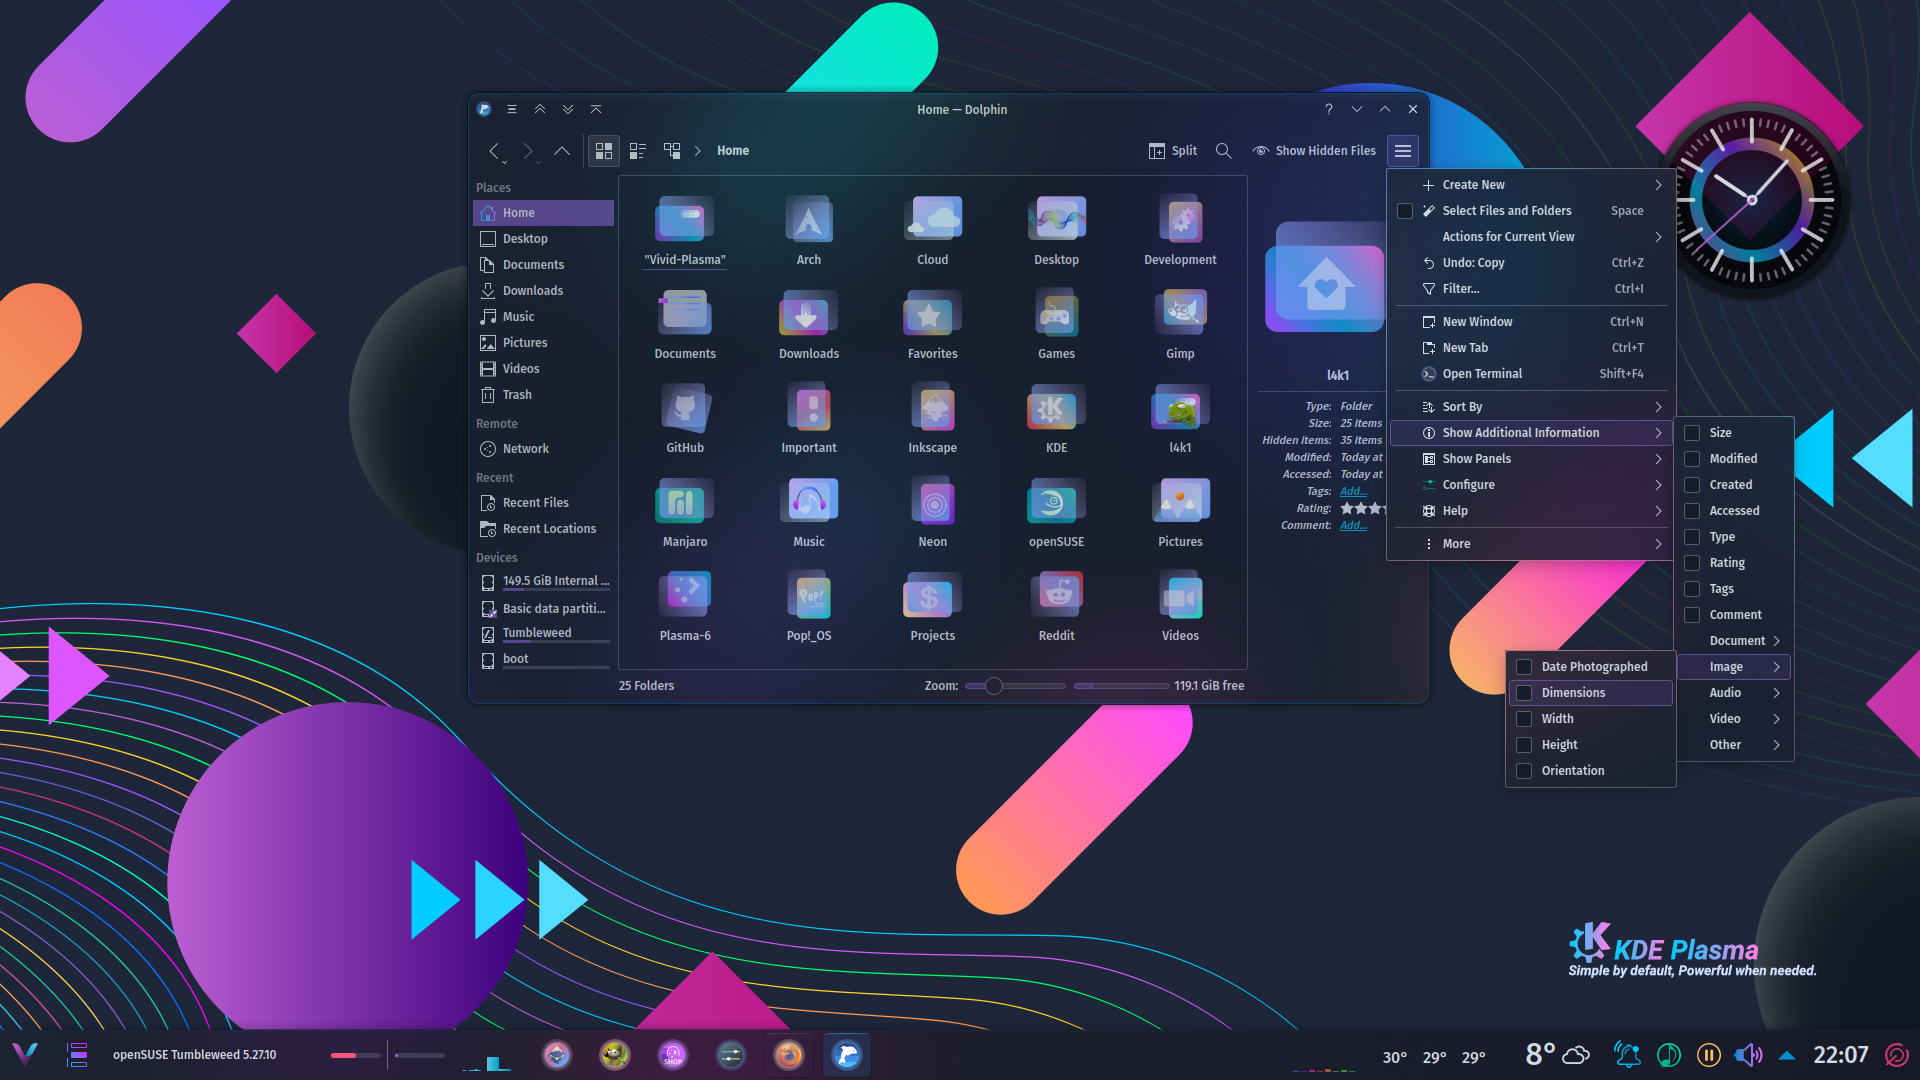Choose Filter... from the menu
The width and height of the screenshot is (1920, 1080).
tap(1531, 289)
